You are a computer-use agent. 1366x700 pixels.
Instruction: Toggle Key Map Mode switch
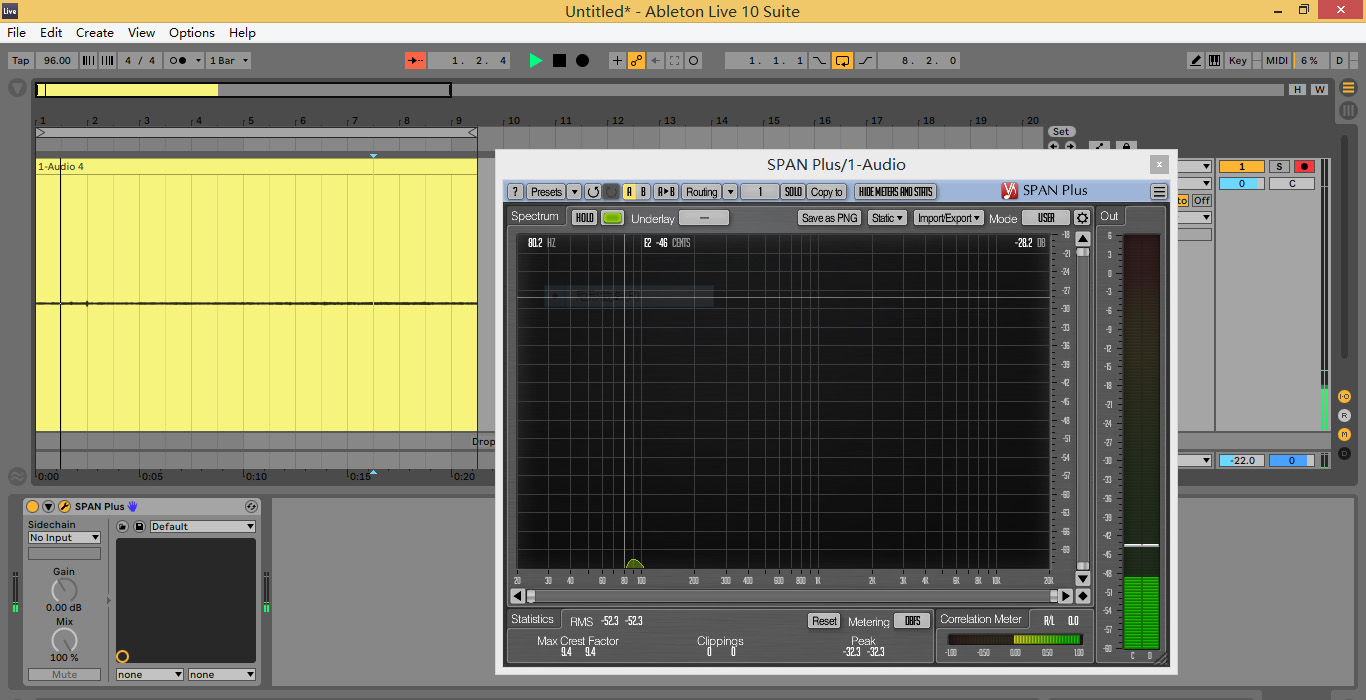point(1238,61)
